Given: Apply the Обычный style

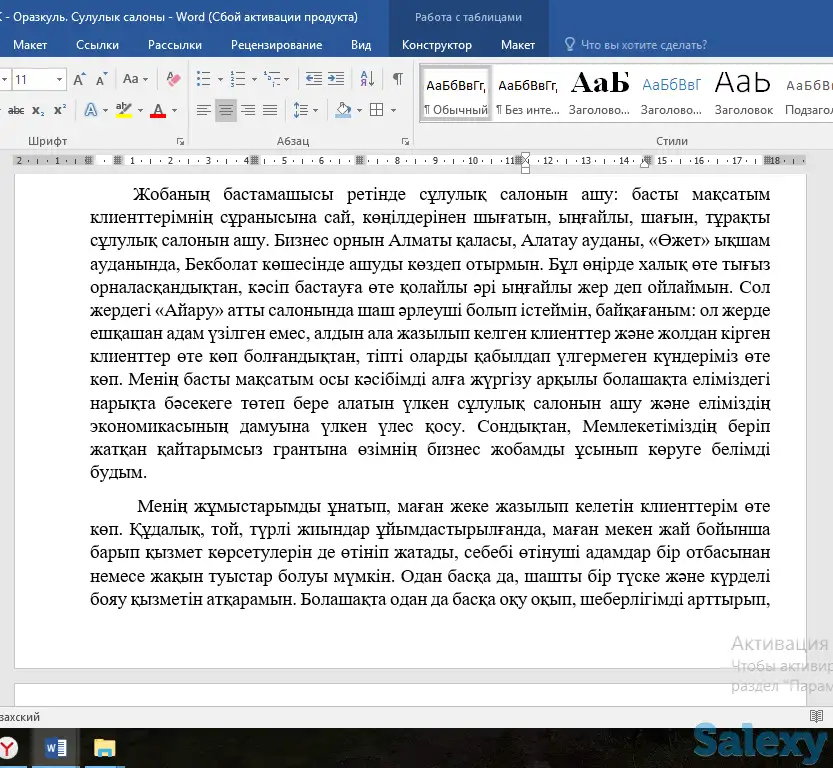Looking at the screenshot, I should click(x=455, y=93).
